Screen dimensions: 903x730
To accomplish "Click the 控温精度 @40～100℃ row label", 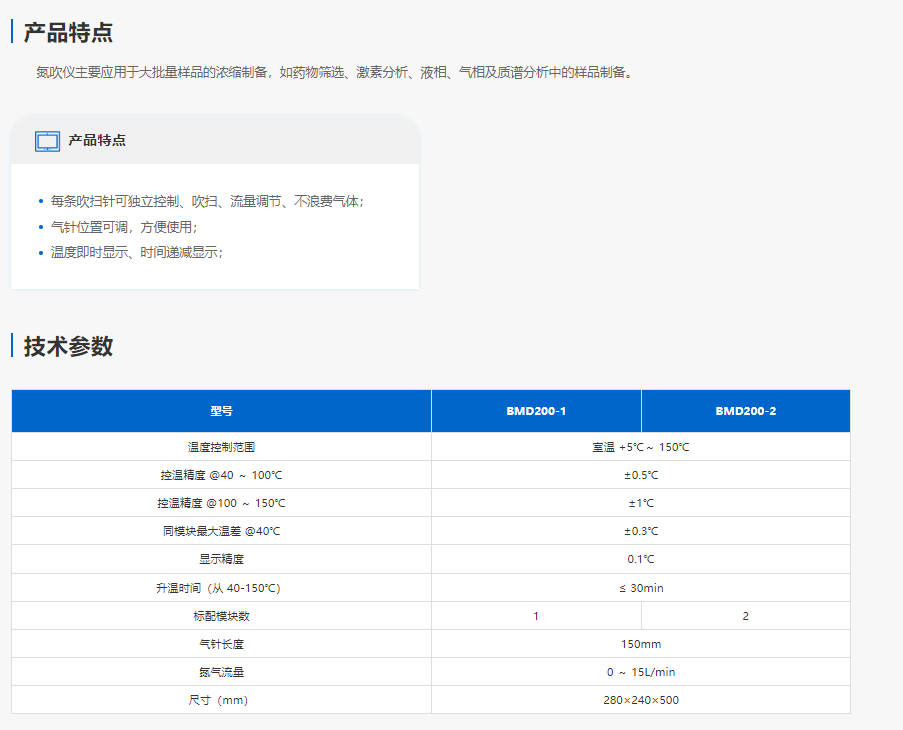I will (221, 475).
